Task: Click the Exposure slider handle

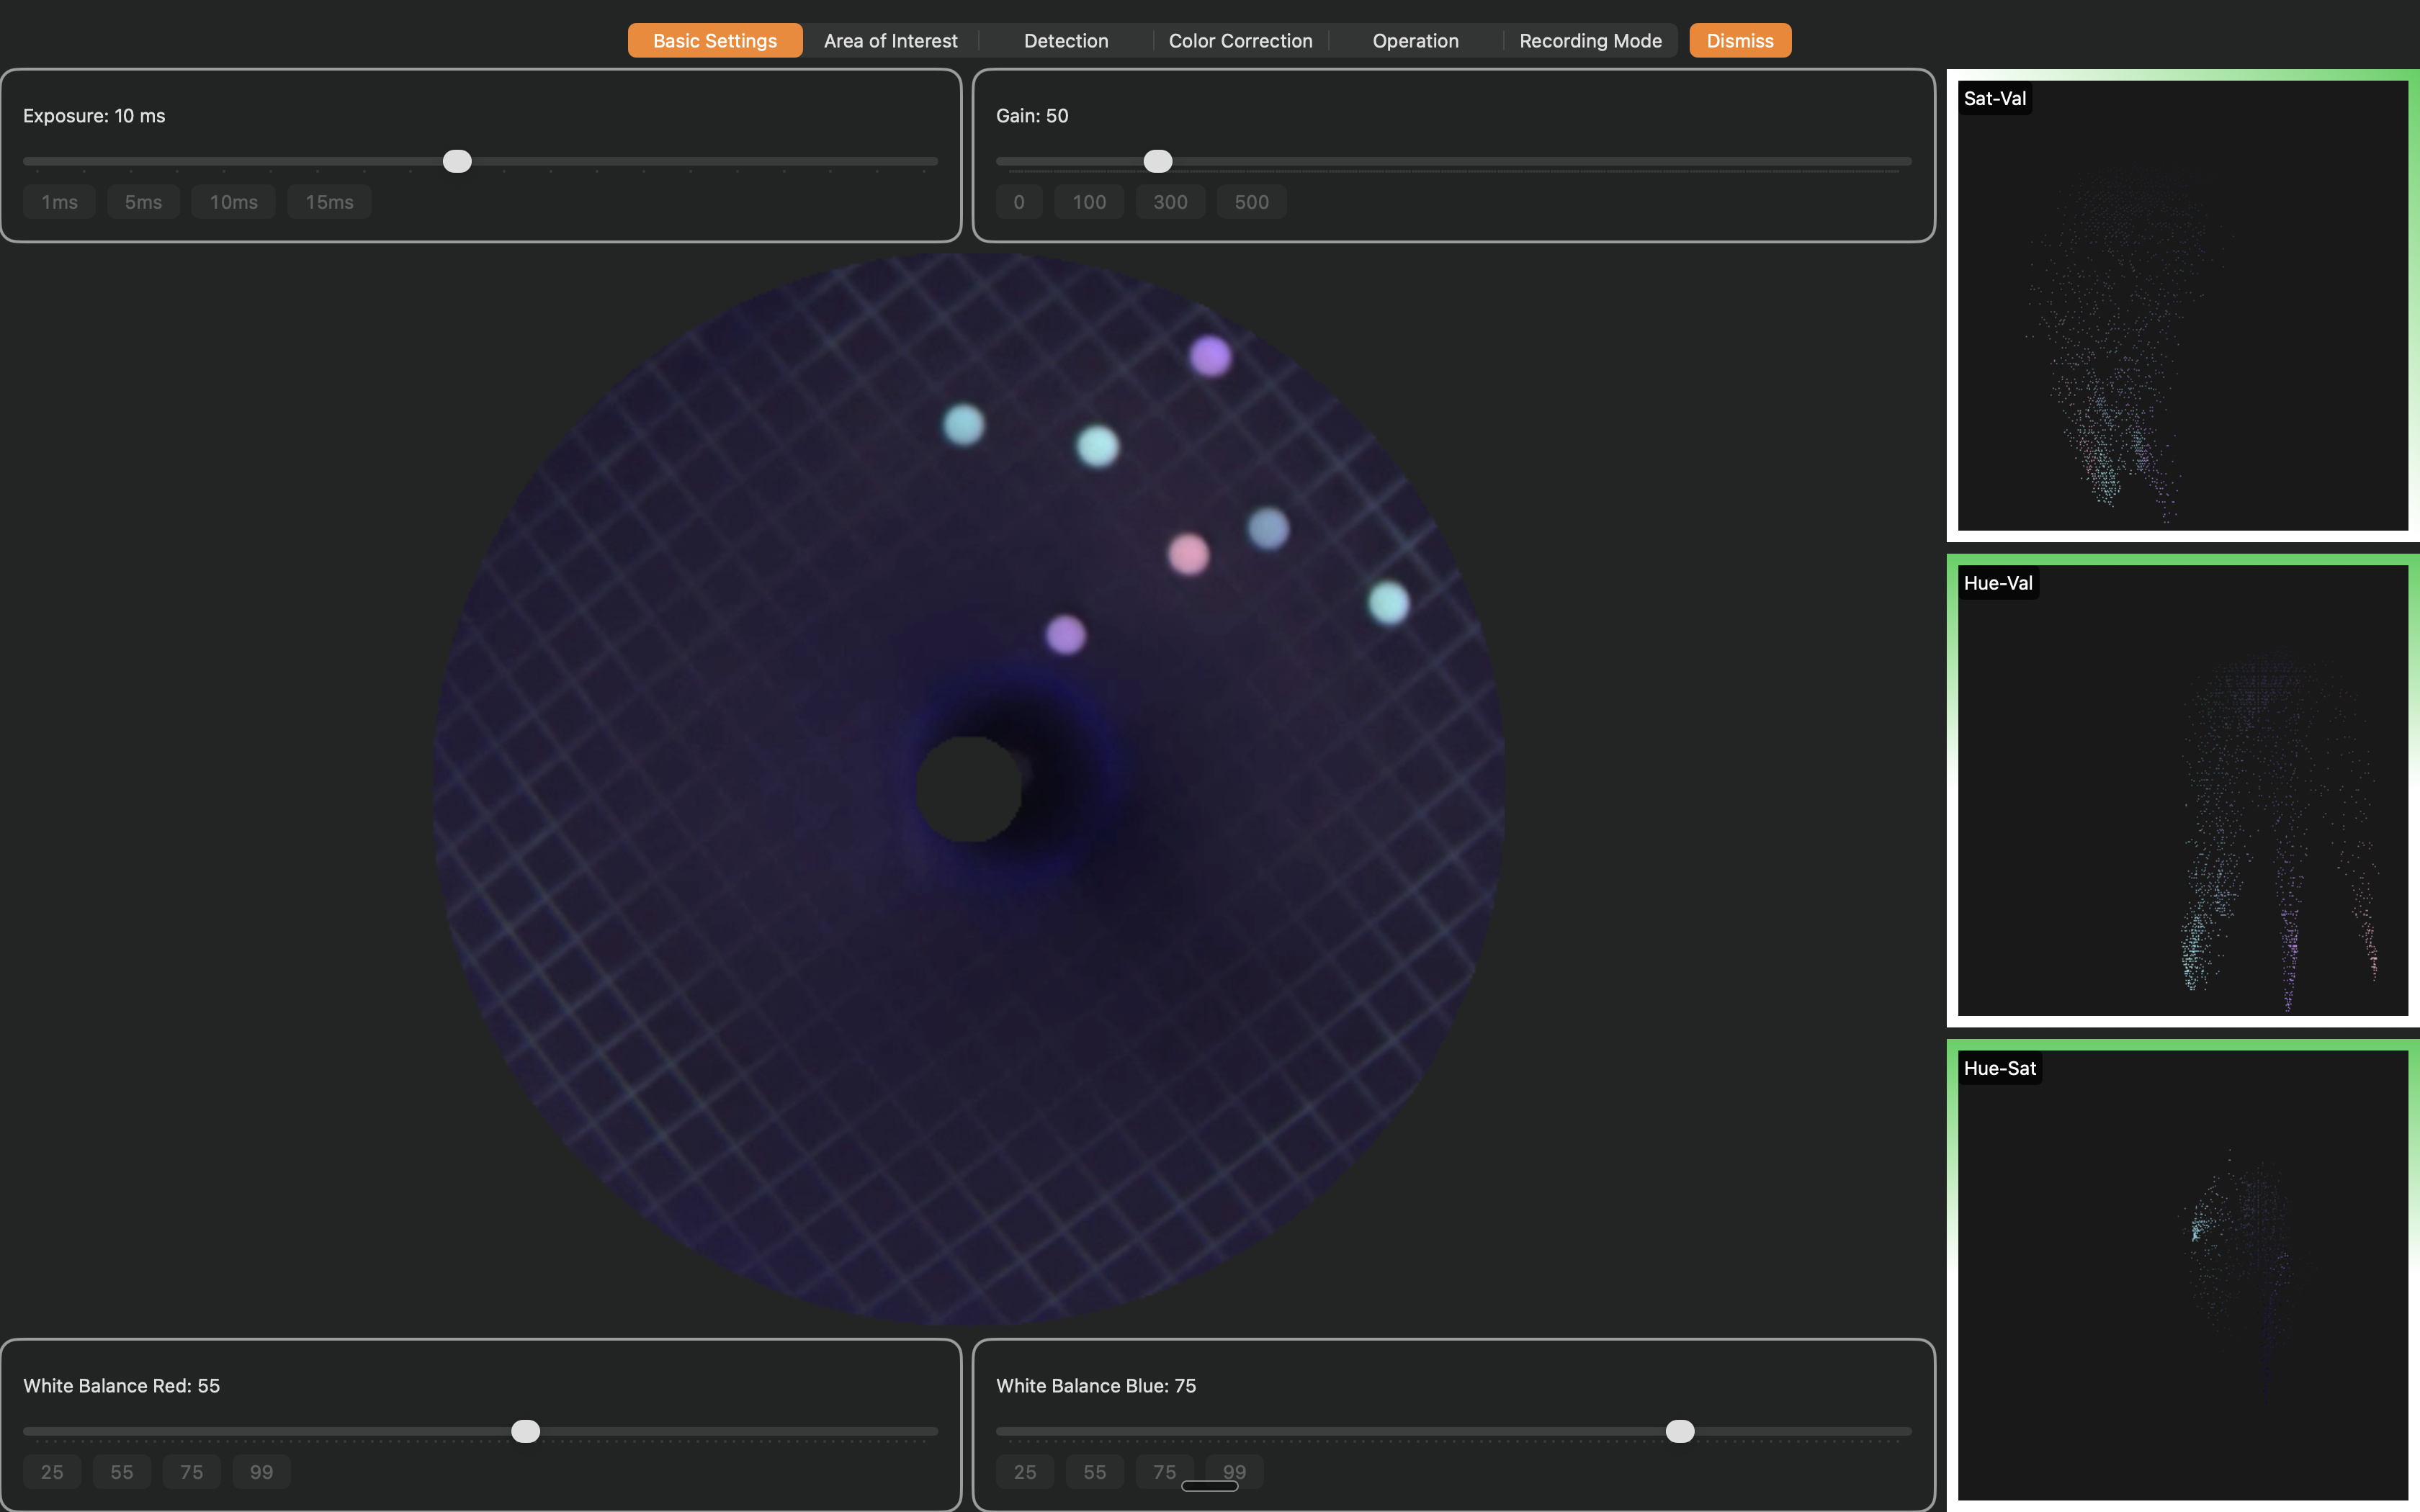Action: [x=457, y=161]
